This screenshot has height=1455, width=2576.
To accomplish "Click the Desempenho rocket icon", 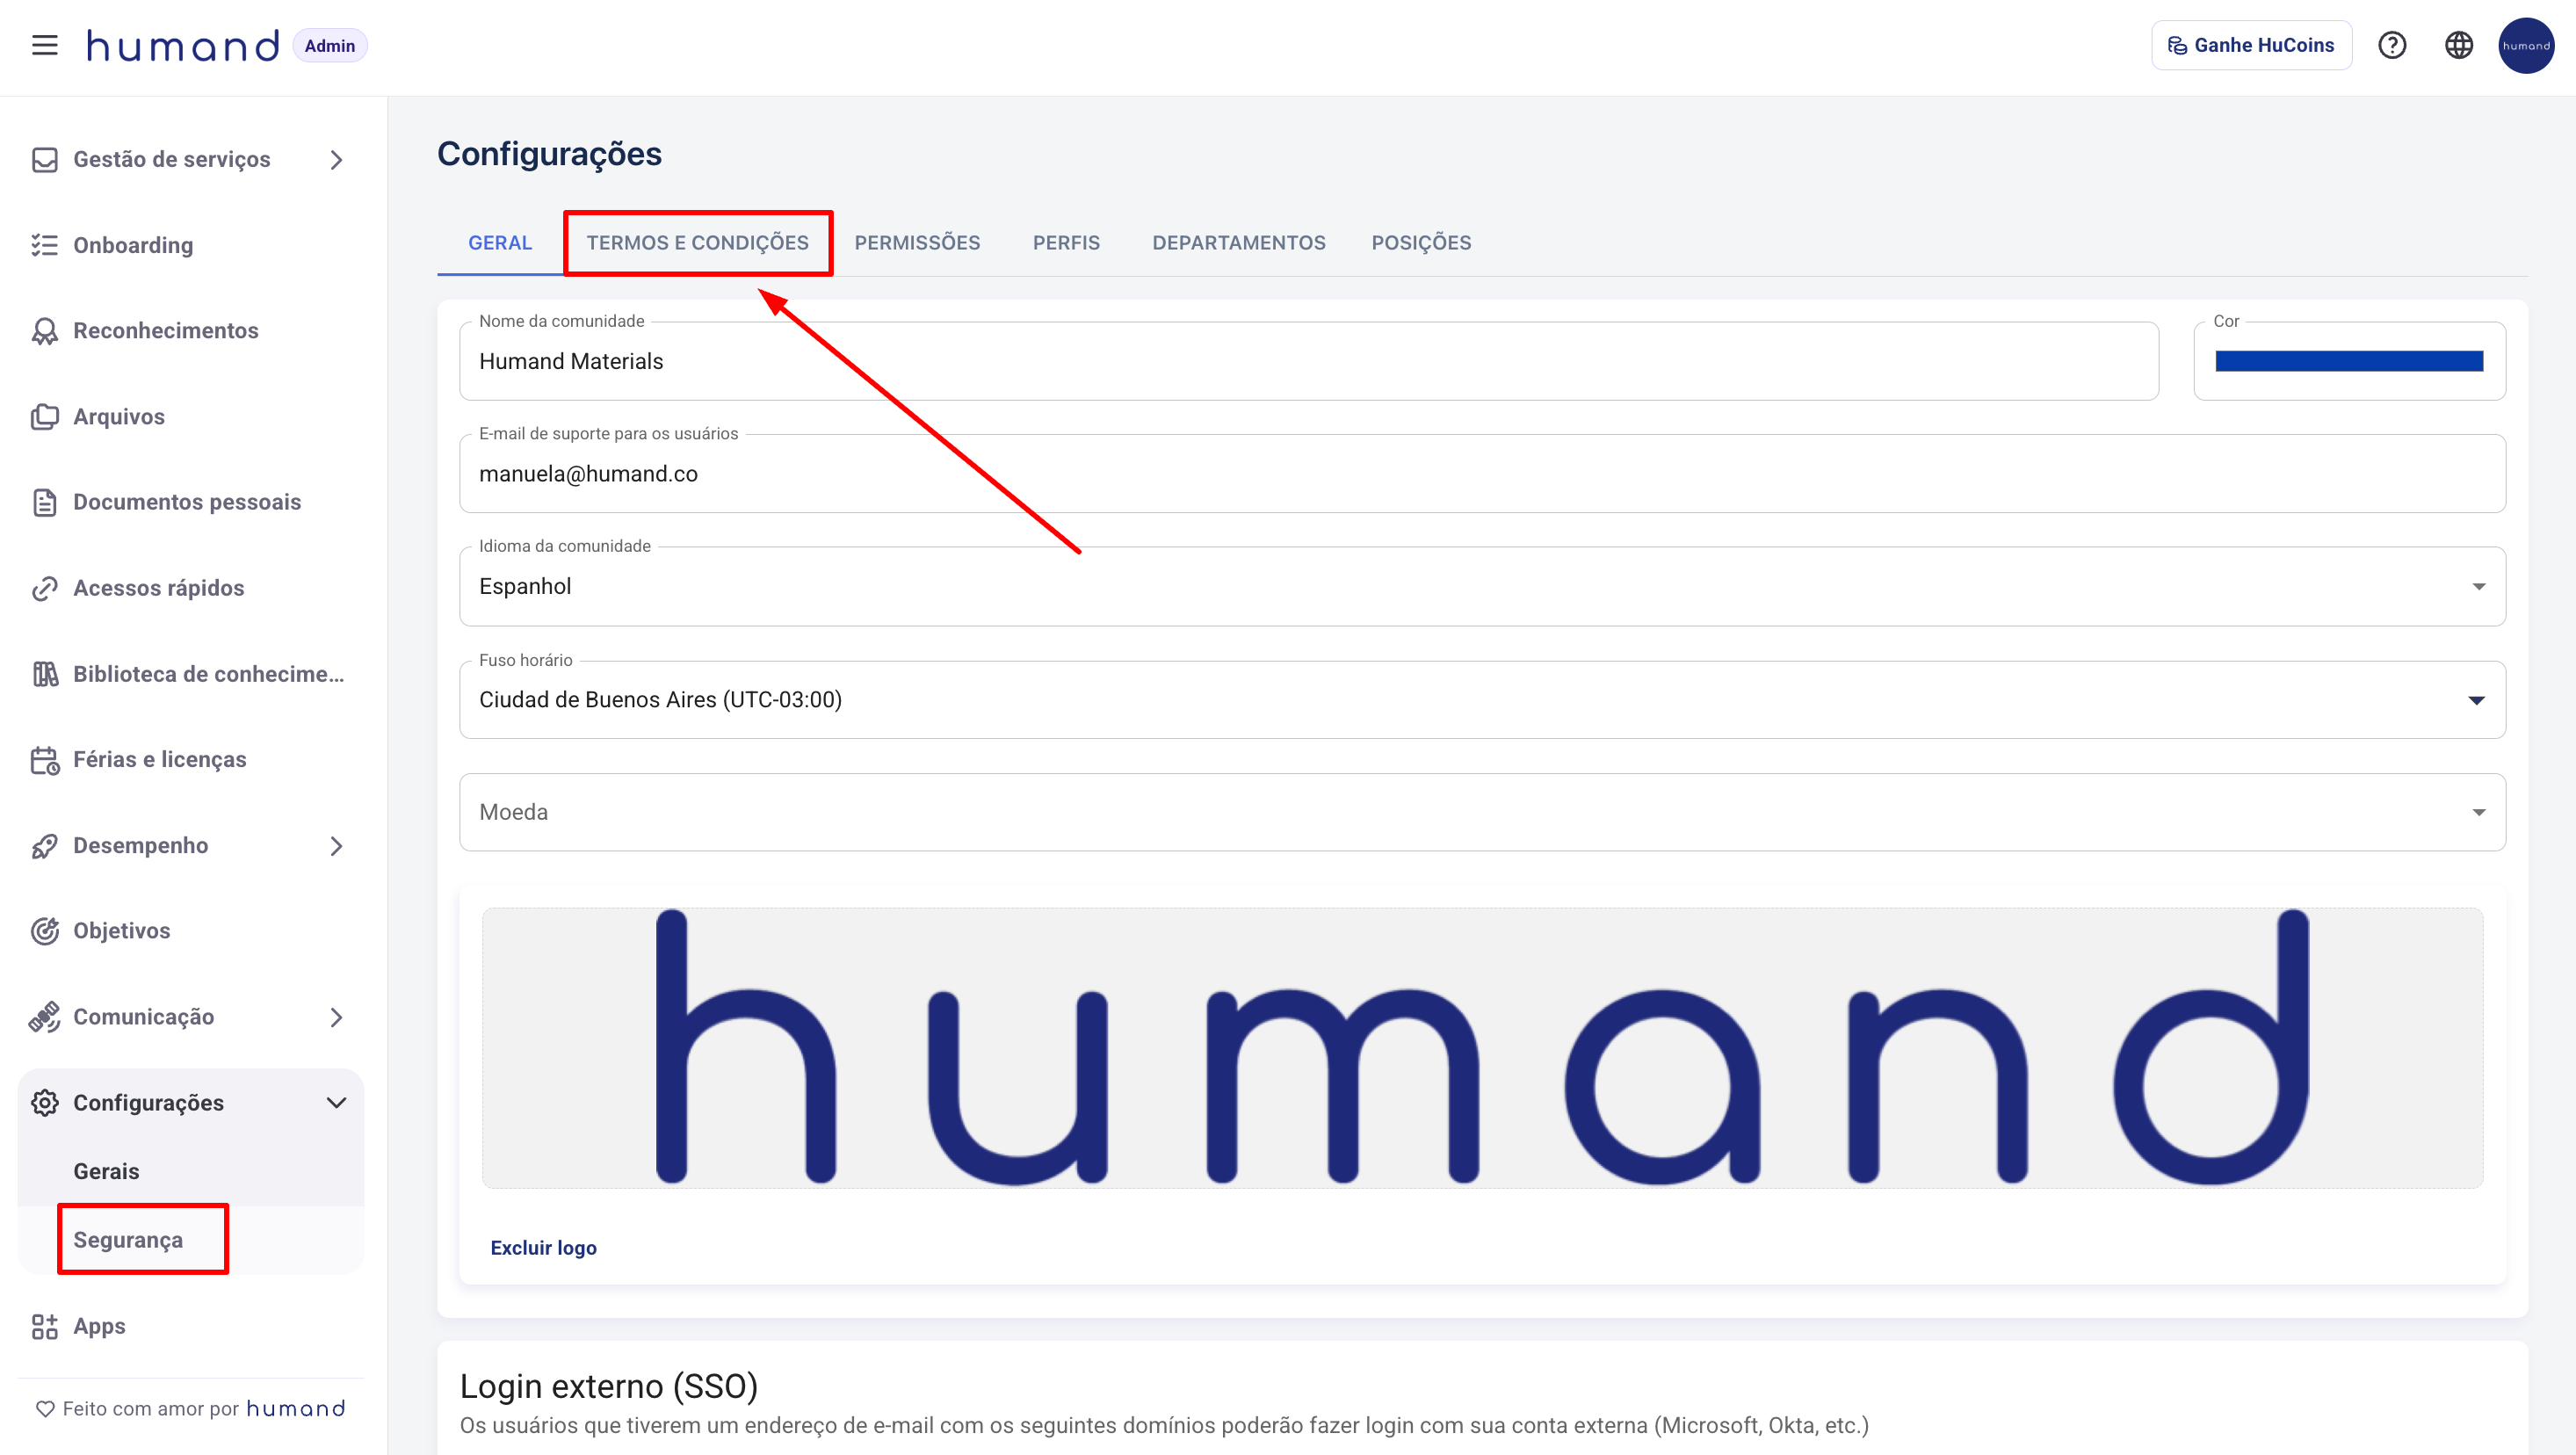I will pyautogui.click(x=45, y=846).
